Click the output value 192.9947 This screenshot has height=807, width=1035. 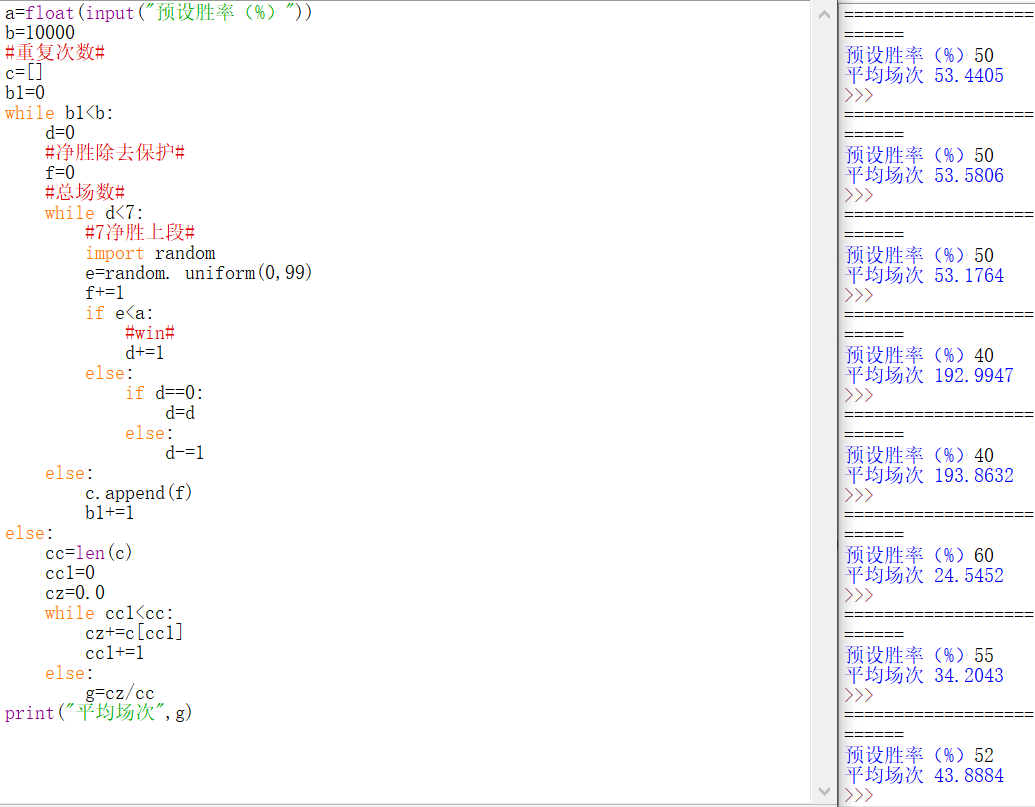click(x=973, y=375)
